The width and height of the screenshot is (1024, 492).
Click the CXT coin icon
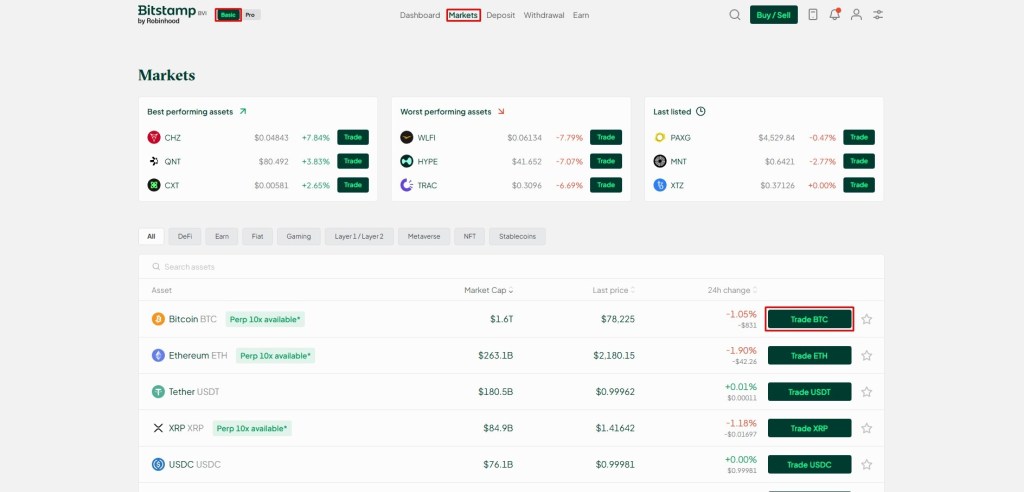(x=154, y=185)
